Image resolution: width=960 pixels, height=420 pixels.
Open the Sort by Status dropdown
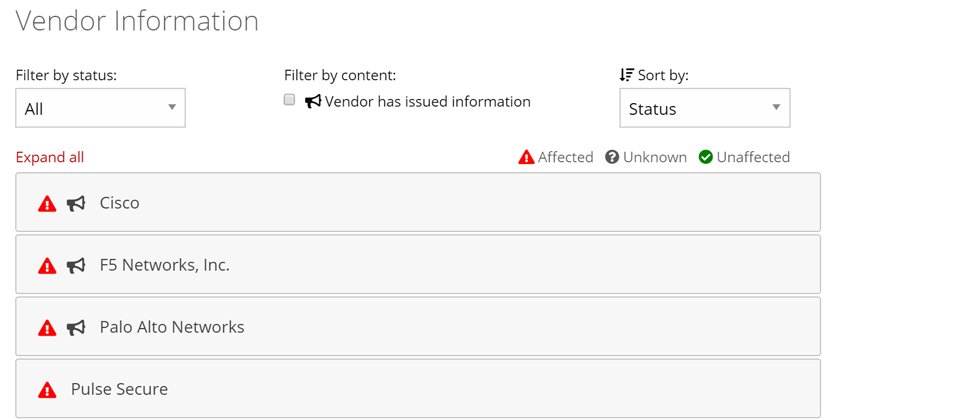pos(705,108)
